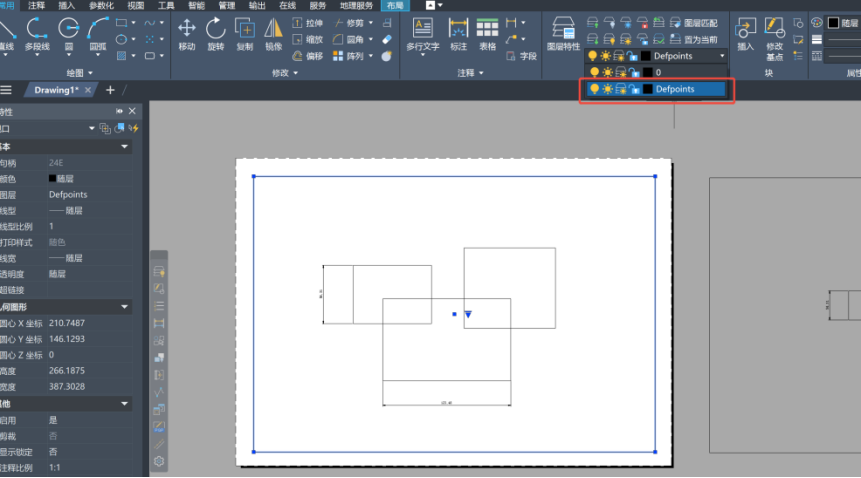Open the View (视图) ribbon tab
861x478 pixels.
(x=136, y=5)
